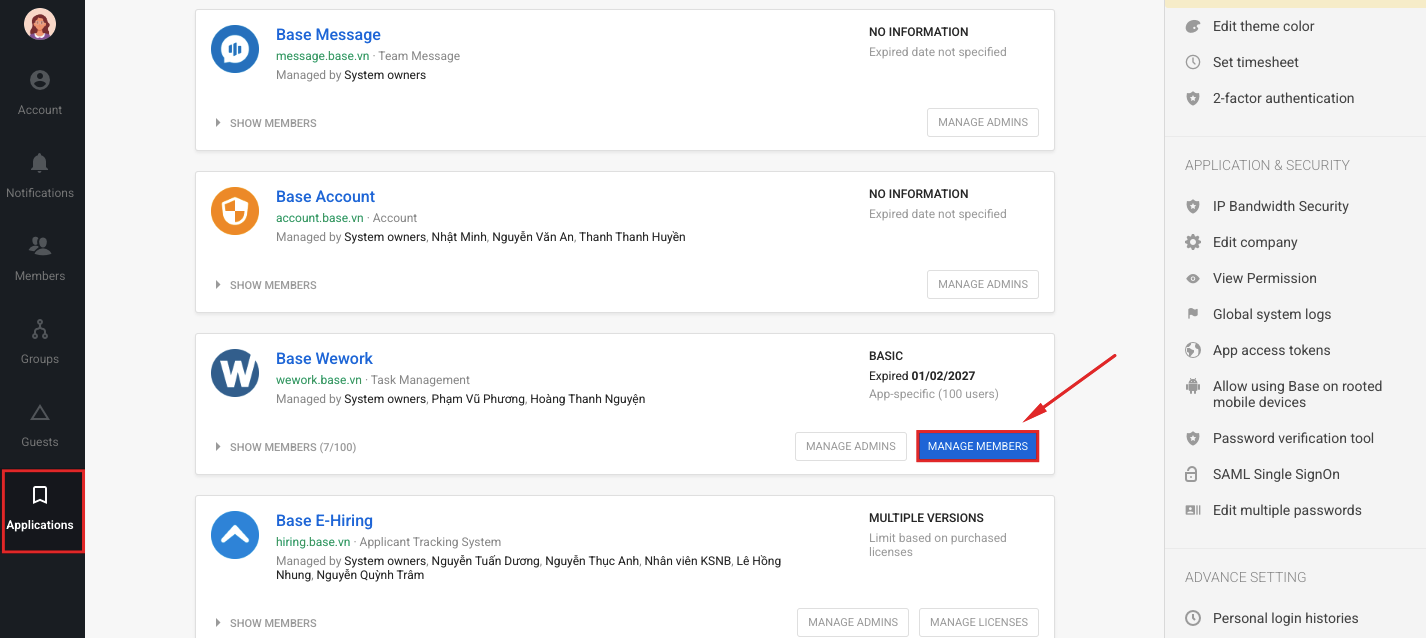The height and width of the screenshot is (638, 1426).
Task: Click the Base Wework W icon
Action: click(235, 373)
